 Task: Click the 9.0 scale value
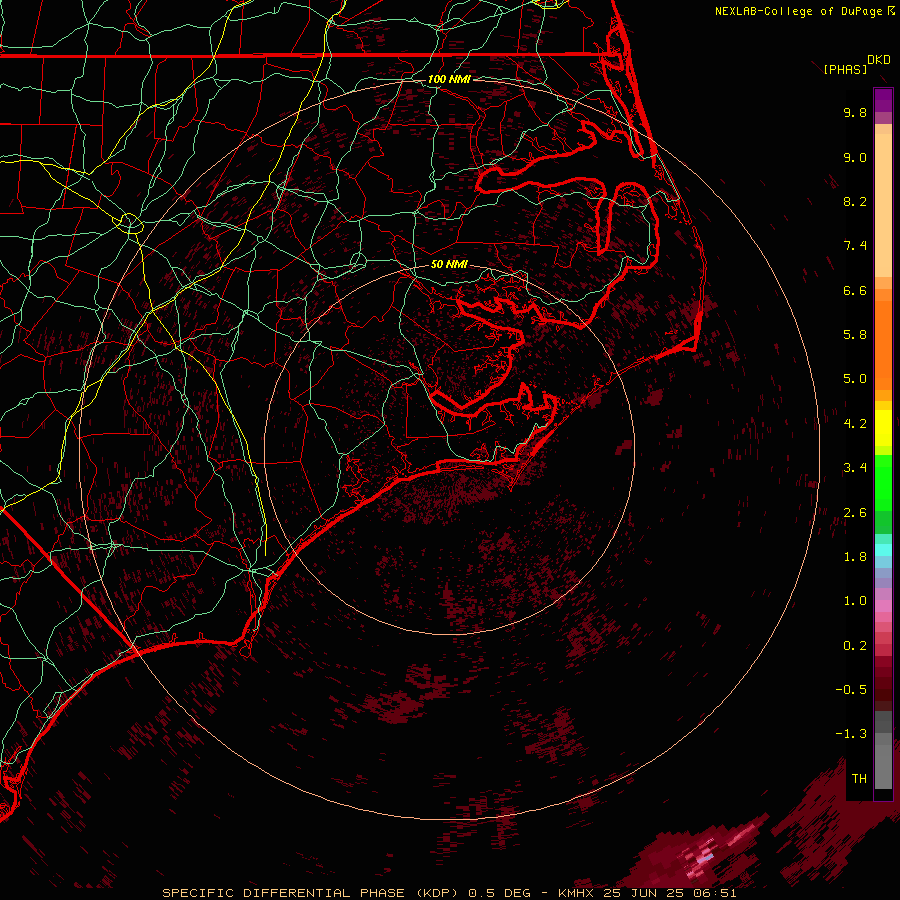[x=855, y=157]
